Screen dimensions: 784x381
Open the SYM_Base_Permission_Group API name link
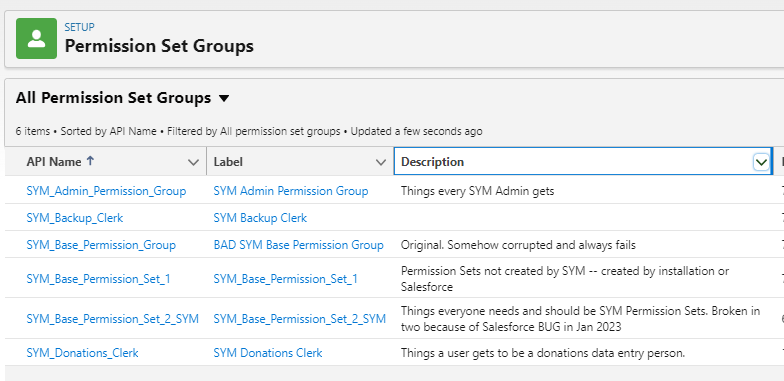[x=101, y=245]
